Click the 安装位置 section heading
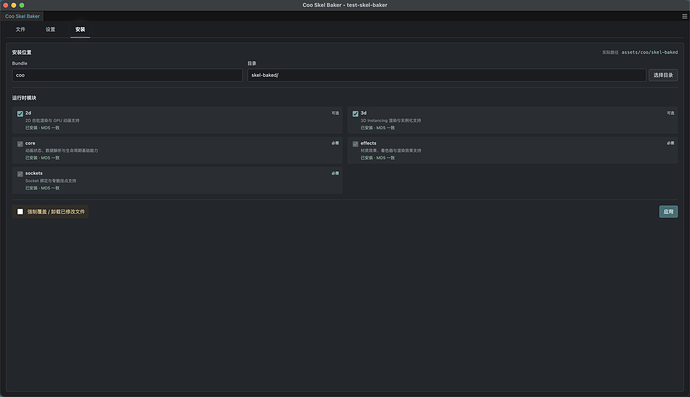This screenshot has width=690, height=397. (22, 52)
